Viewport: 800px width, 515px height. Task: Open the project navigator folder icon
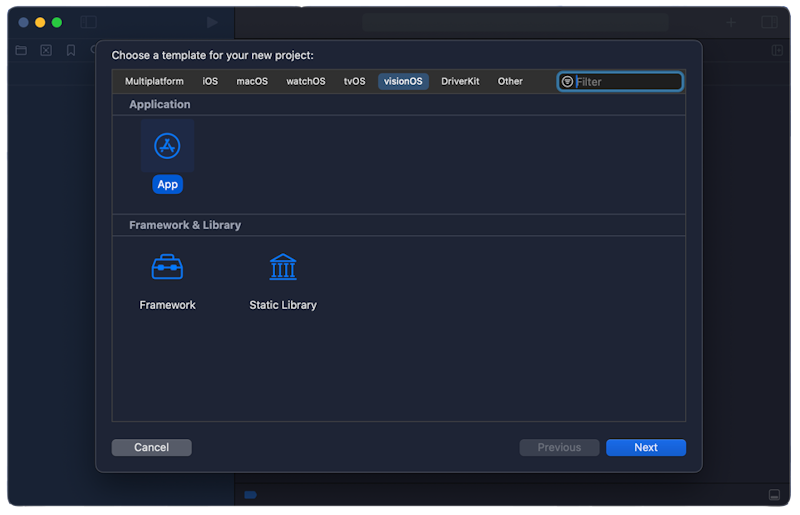(x=21, y=50)
